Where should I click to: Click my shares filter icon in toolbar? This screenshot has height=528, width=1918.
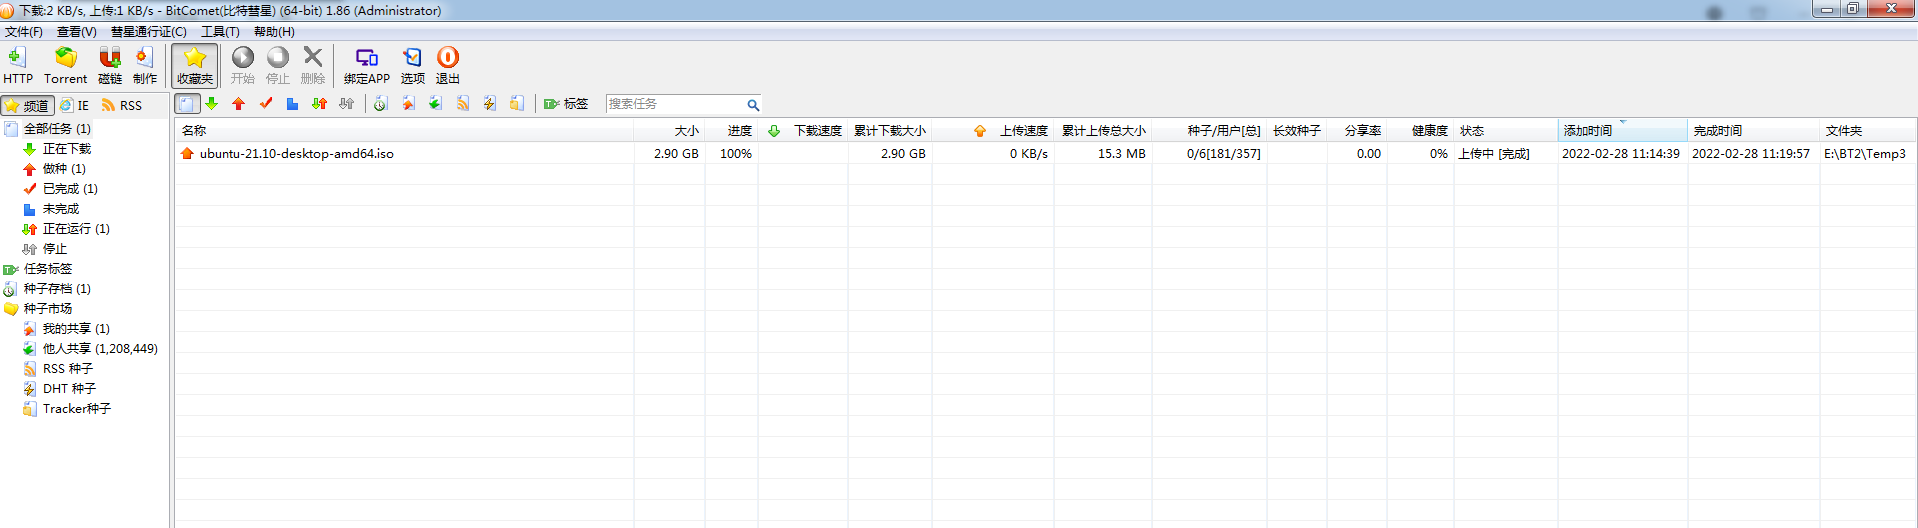coord(408,104)
